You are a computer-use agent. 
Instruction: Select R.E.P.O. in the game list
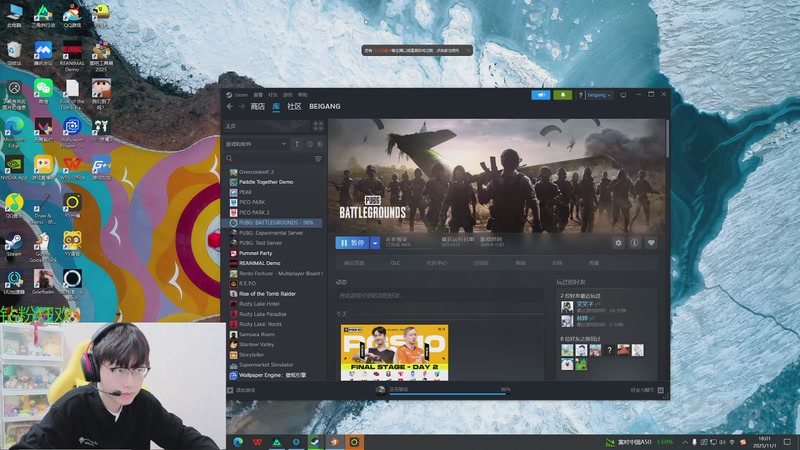pyautogui.click(x=247, y=284)
